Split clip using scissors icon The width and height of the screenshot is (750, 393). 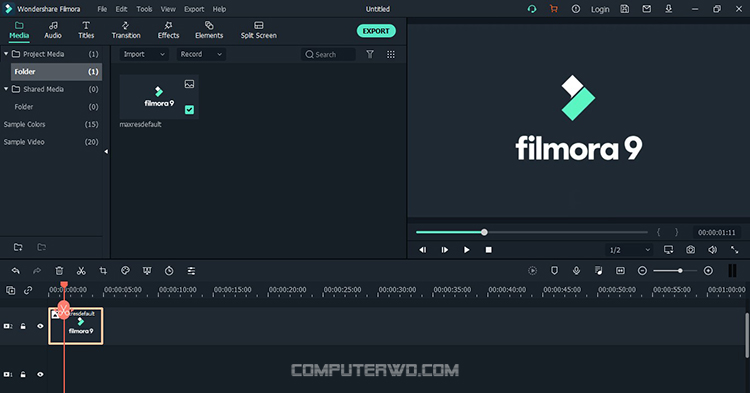click(x=81, y=271)
